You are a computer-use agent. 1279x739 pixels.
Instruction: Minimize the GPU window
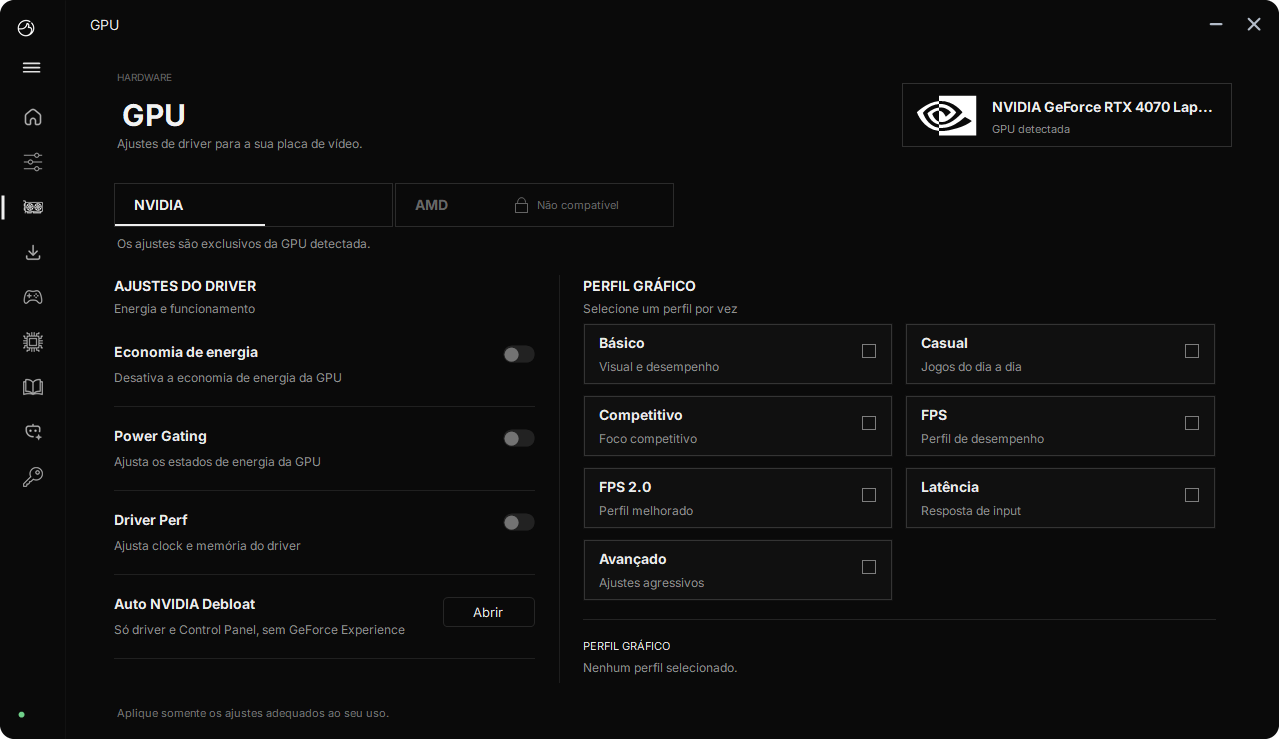(1216, 24)
